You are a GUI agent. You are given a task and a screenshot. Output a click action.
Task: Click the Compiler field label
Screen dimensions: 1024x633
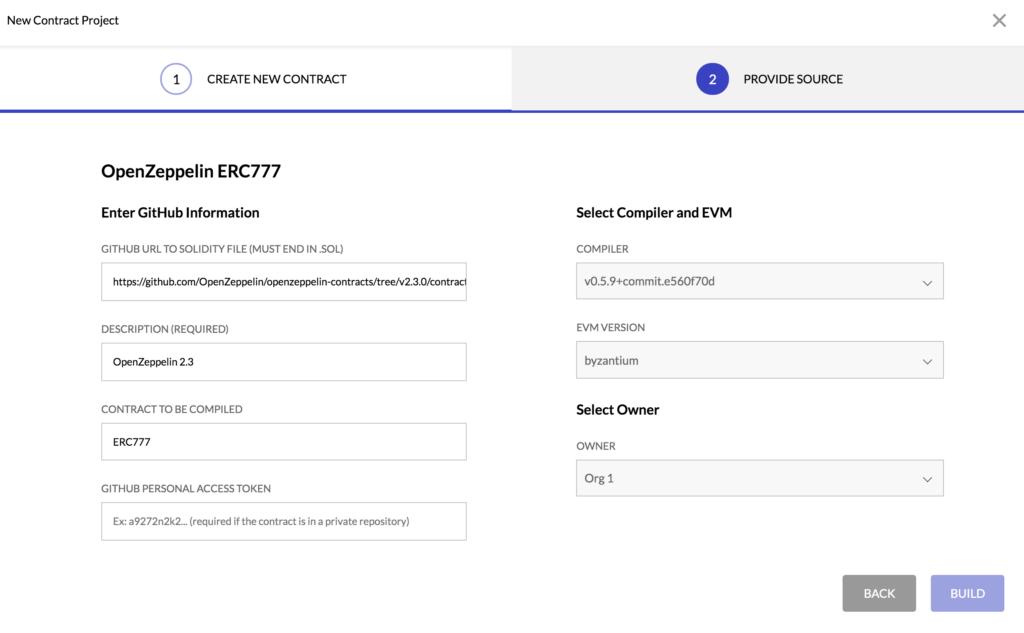click(x=602, y=249)
